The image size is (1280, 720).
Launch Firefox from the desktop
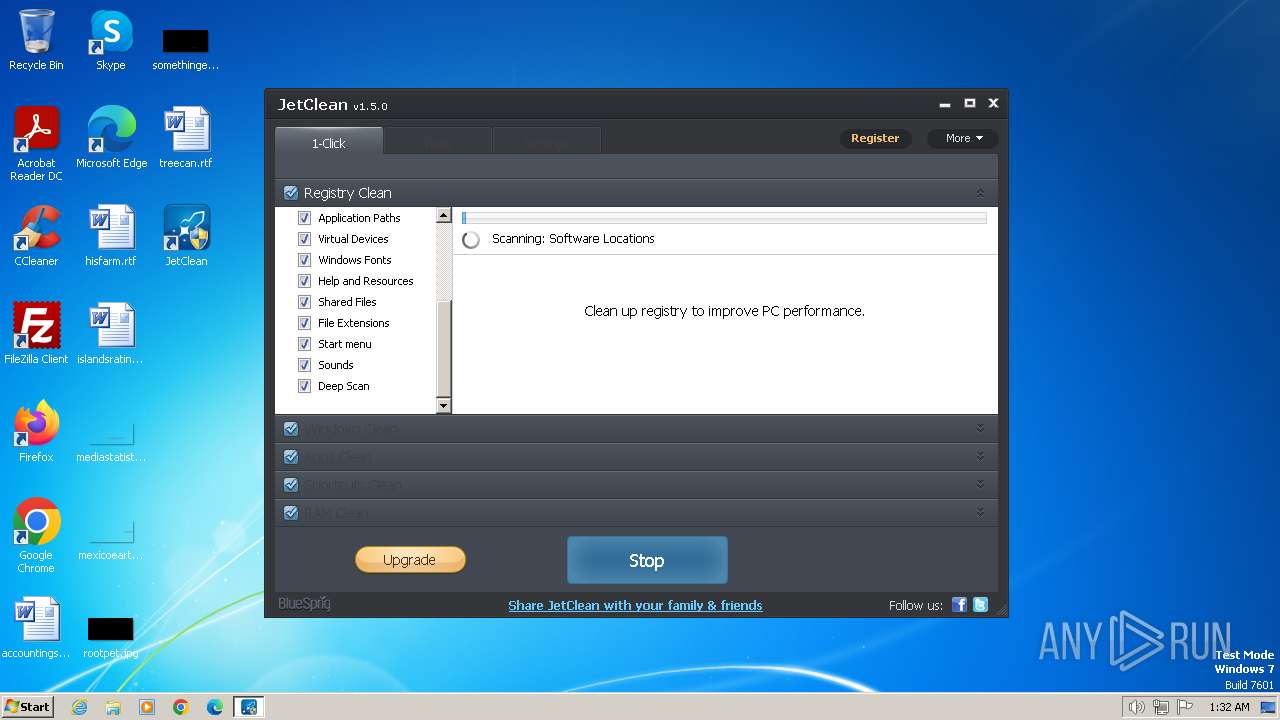point(36,432)
